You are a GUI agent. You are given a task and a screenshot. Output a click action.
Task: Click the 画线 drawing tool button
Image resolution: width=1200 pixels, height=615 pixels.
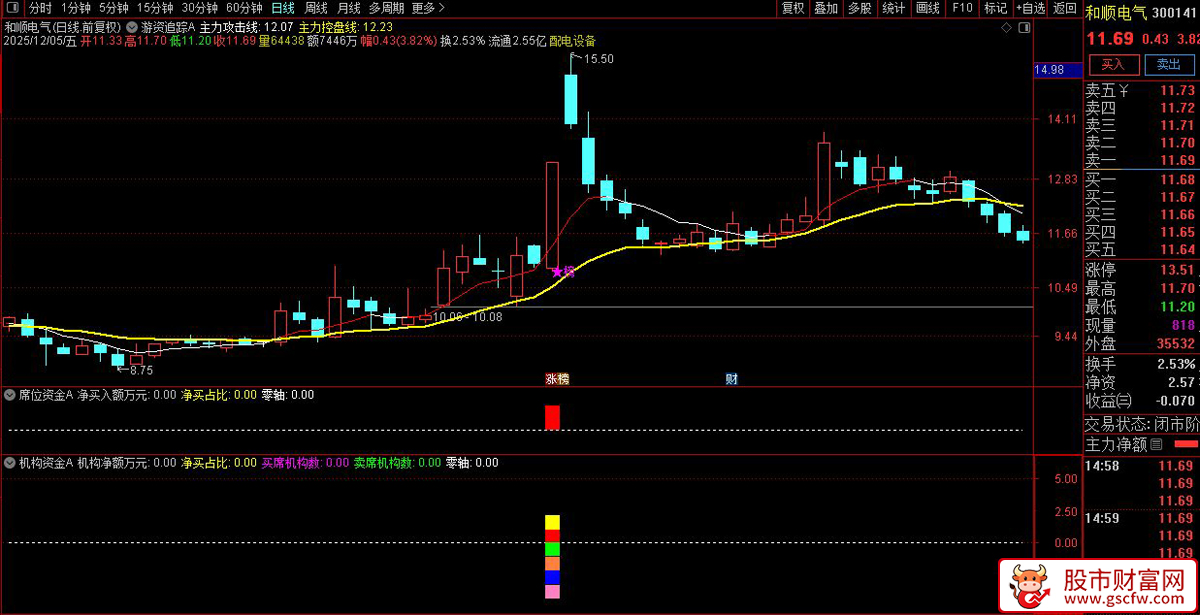pyautogui.click(x=928, y=8)
